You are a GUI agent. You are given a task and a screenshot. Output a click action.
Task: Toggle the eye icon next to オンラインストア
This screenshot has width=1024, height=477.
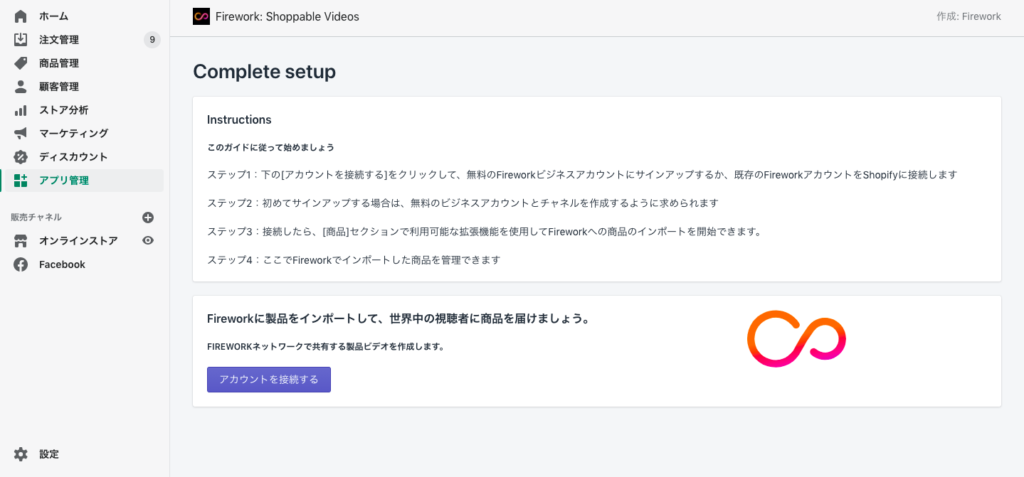(x=148, y=240)
